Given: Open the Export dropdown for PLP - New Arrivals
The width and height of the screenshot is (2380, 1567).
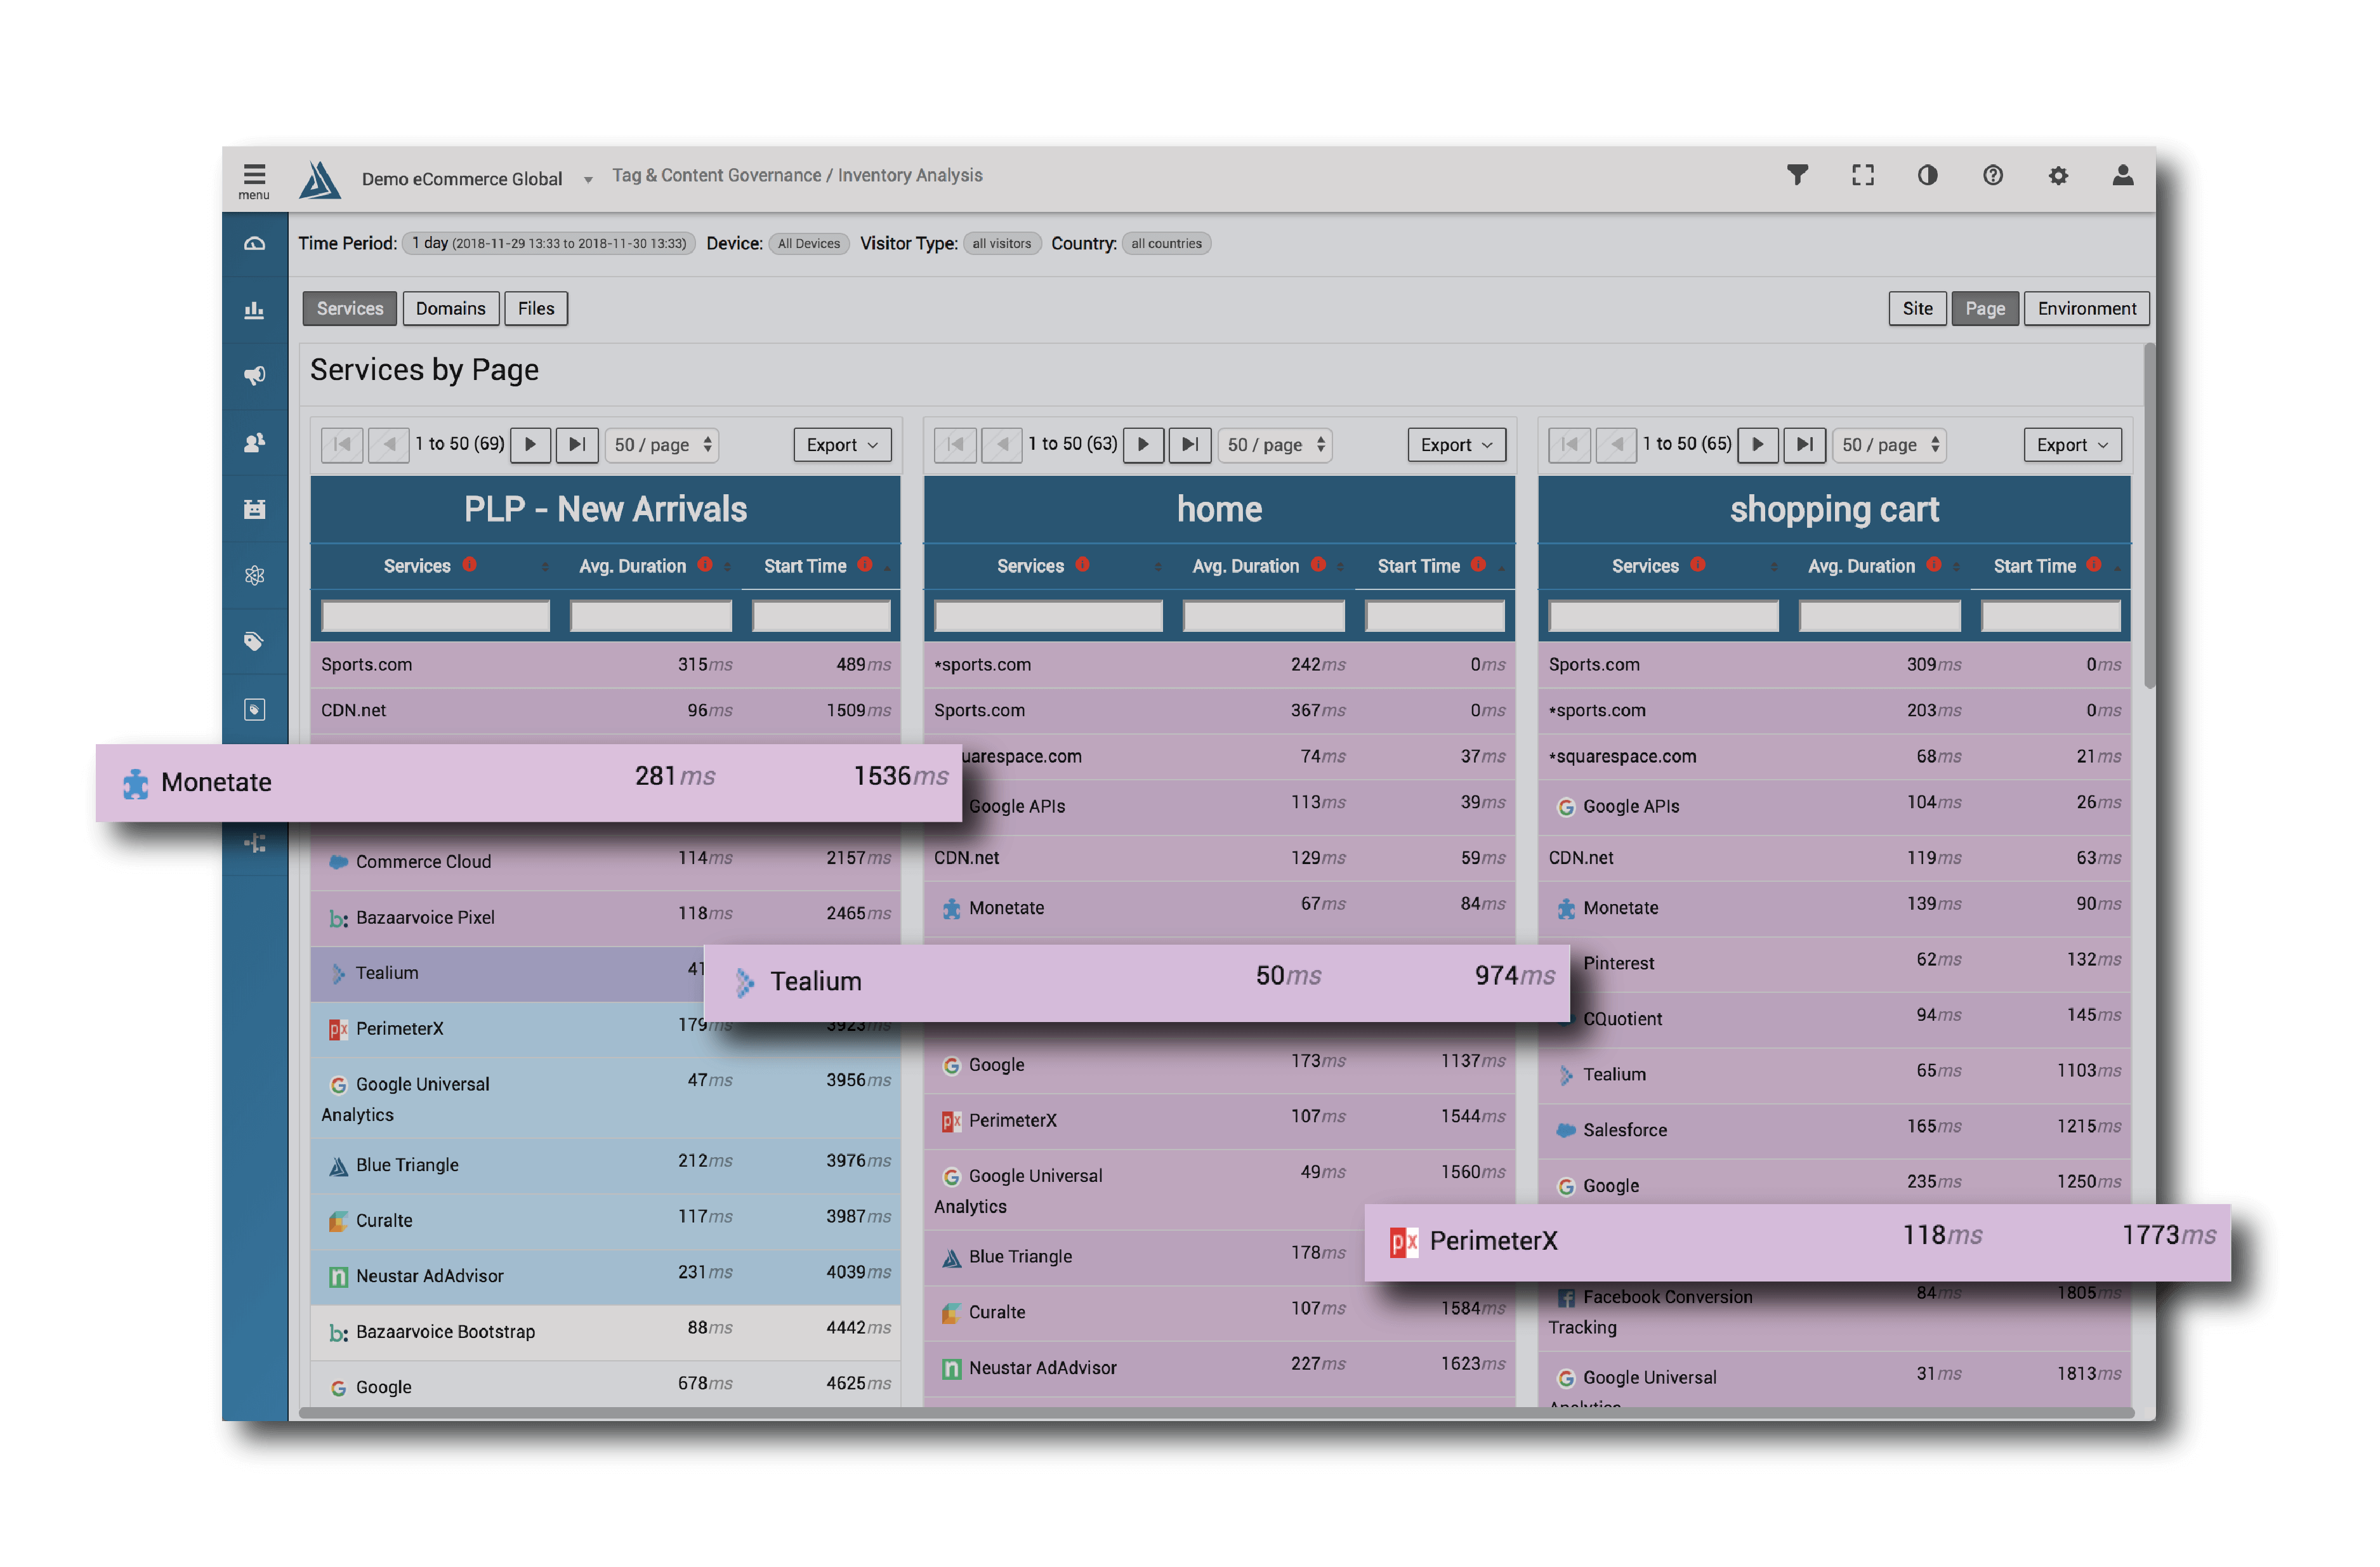Looking at the screenshot, I should click(841, 445).
